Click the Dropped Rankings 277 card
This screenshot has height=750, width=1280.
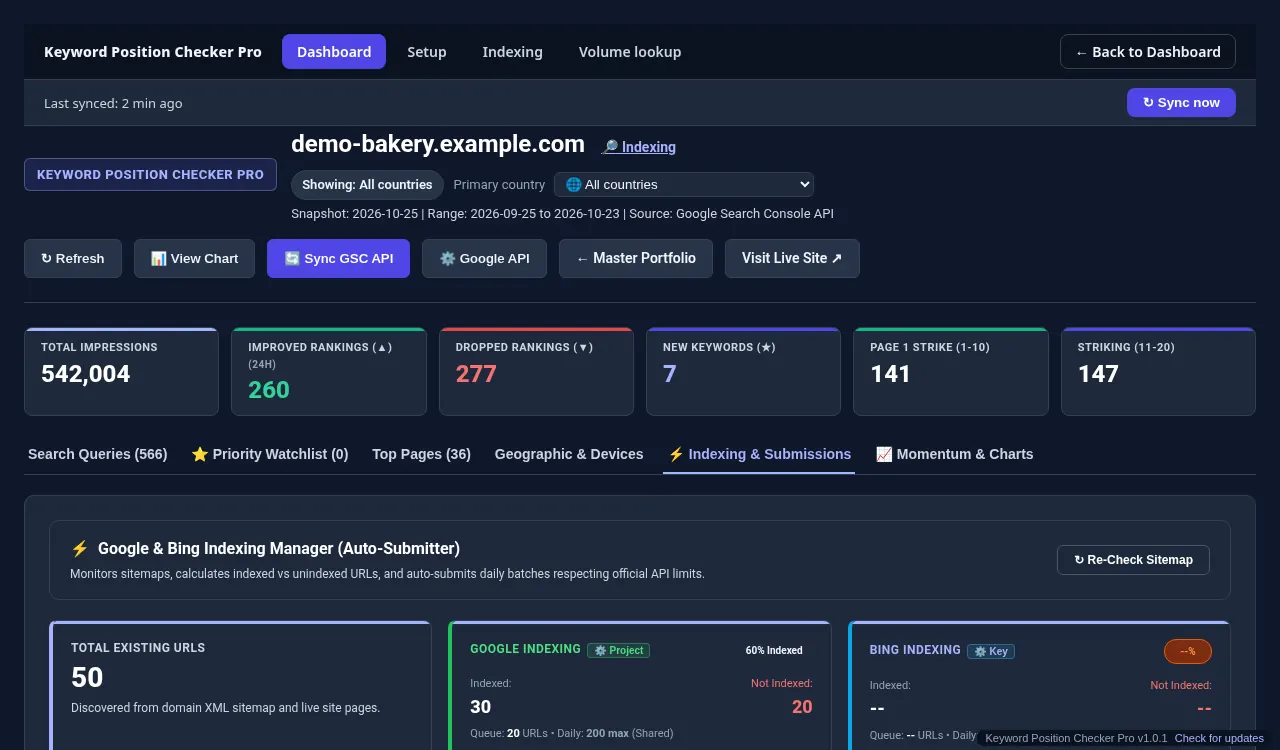(x=536, y=371)
